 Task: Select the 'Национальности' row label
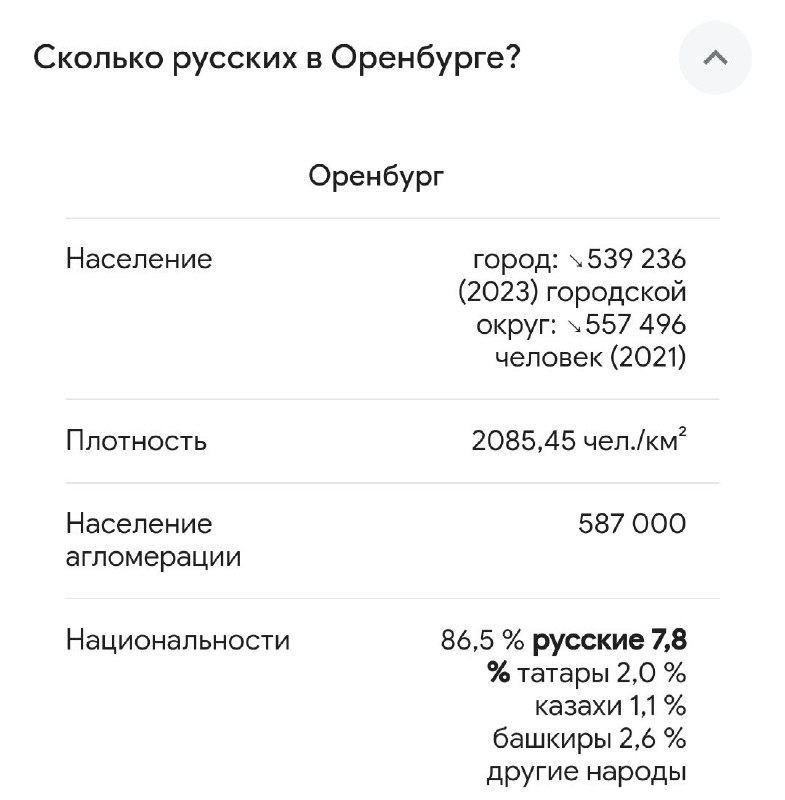coord(178,640)
